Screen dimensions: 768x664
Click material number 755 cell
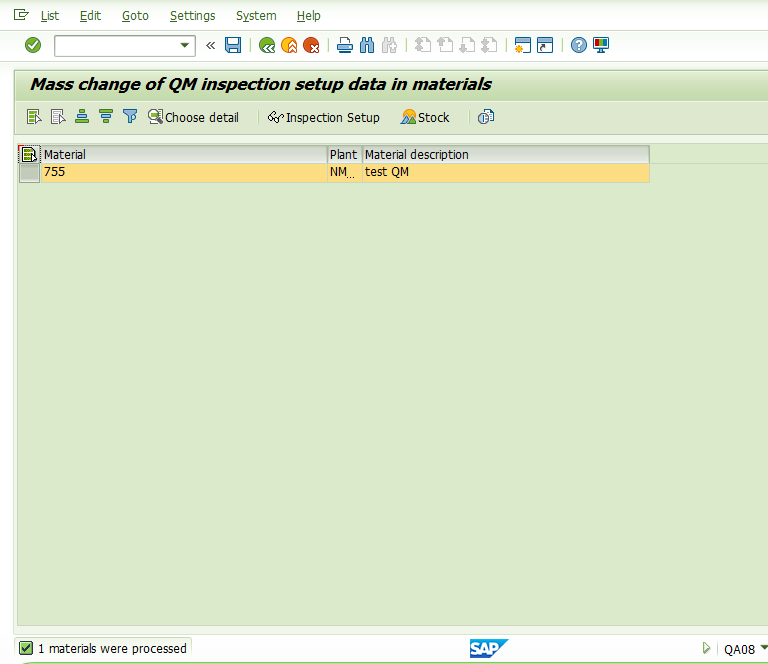click(x=184, y=172)
